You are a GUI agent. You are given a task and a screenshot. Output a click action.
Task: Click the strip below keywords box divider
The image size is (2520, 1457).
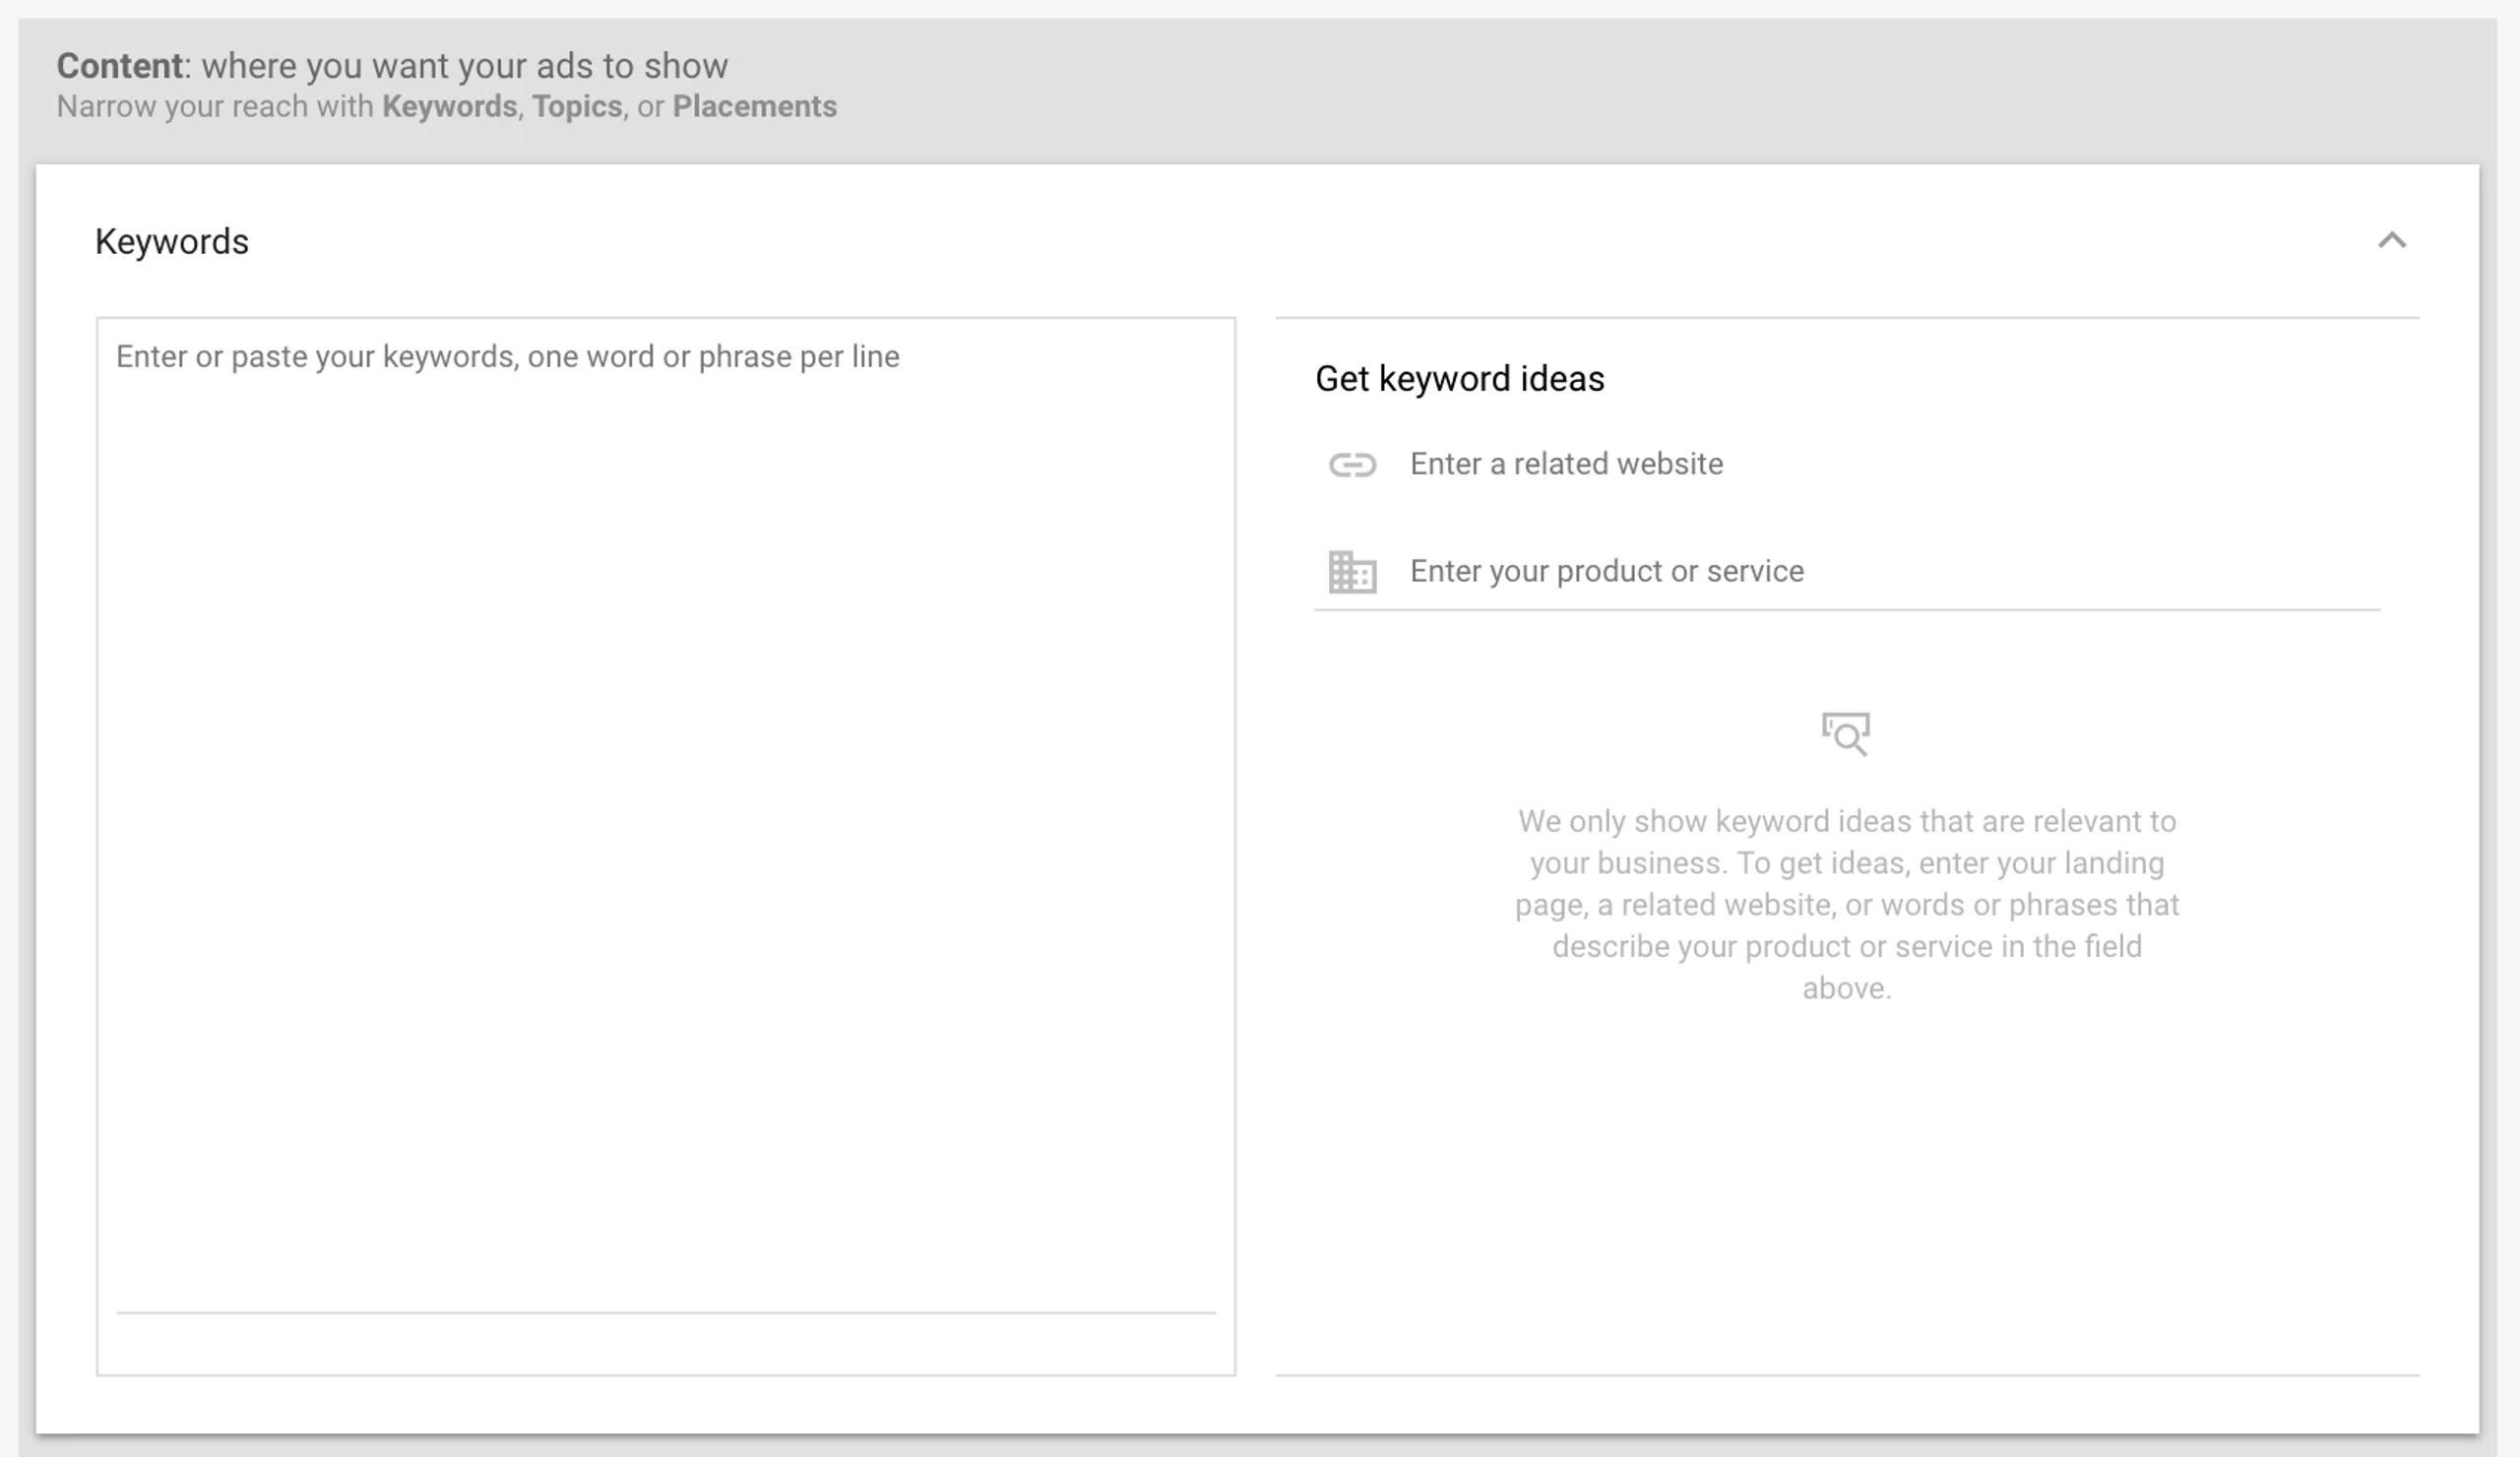point(665,1344)
